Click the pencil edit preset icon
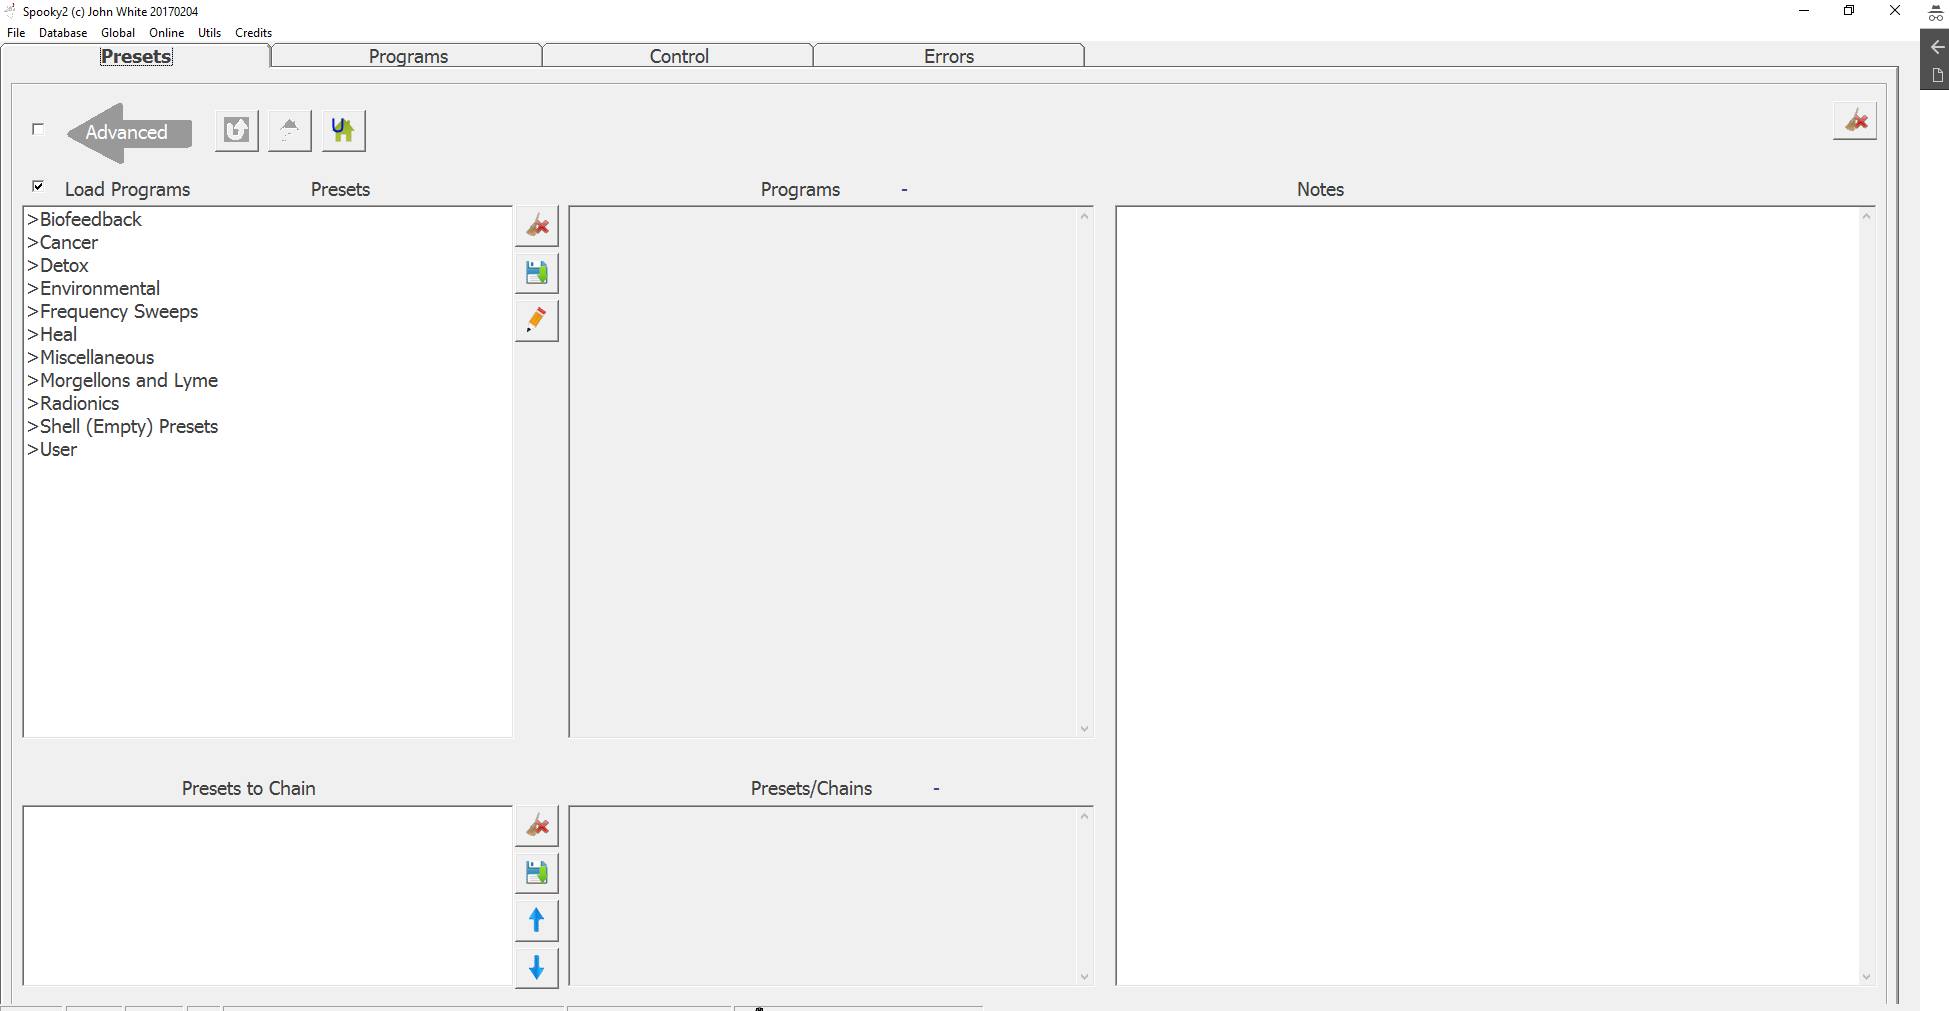Screen dimensions: 1949x1011 pyautogui.click(x=536, y=320)
